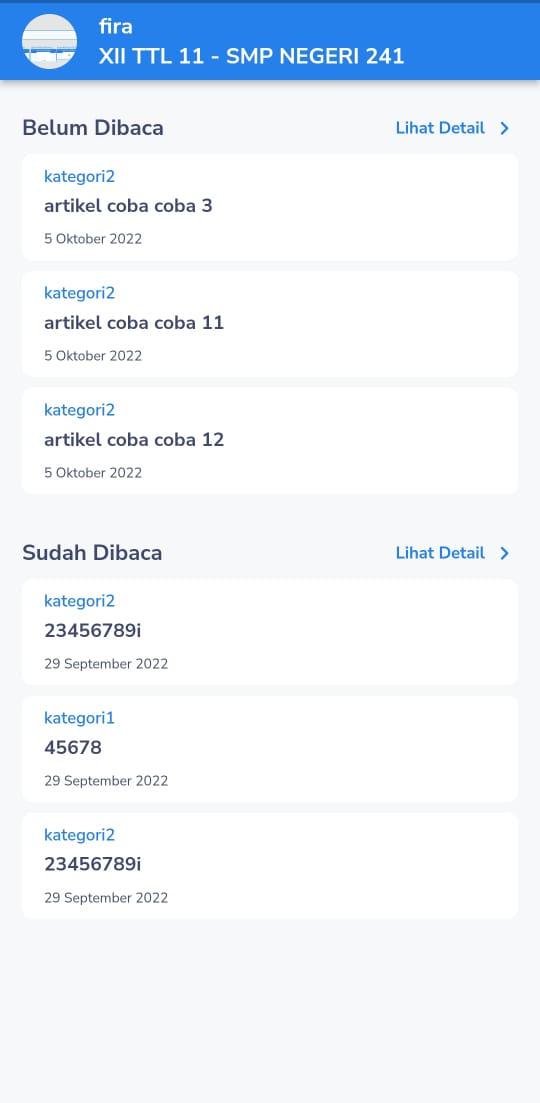Image resolution: width=540 pixels, height=1103 pixels.
Task: Open article 'artikel coba coba 12'
Action: tap(270, 441)
